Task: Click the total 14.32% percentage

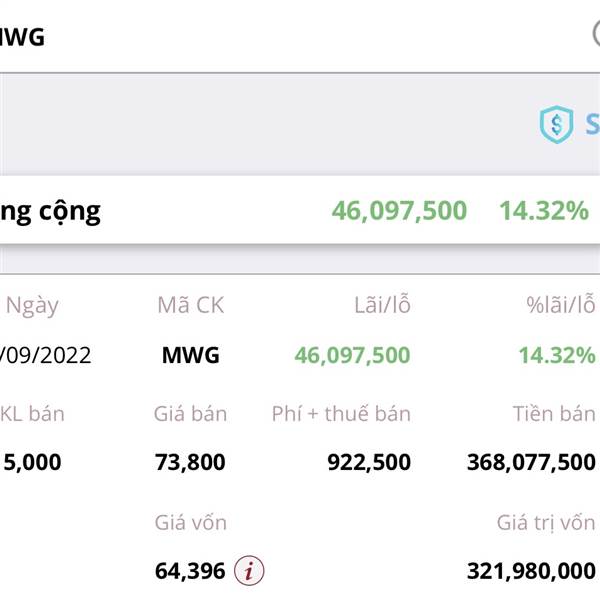Action: coord(544,210)
